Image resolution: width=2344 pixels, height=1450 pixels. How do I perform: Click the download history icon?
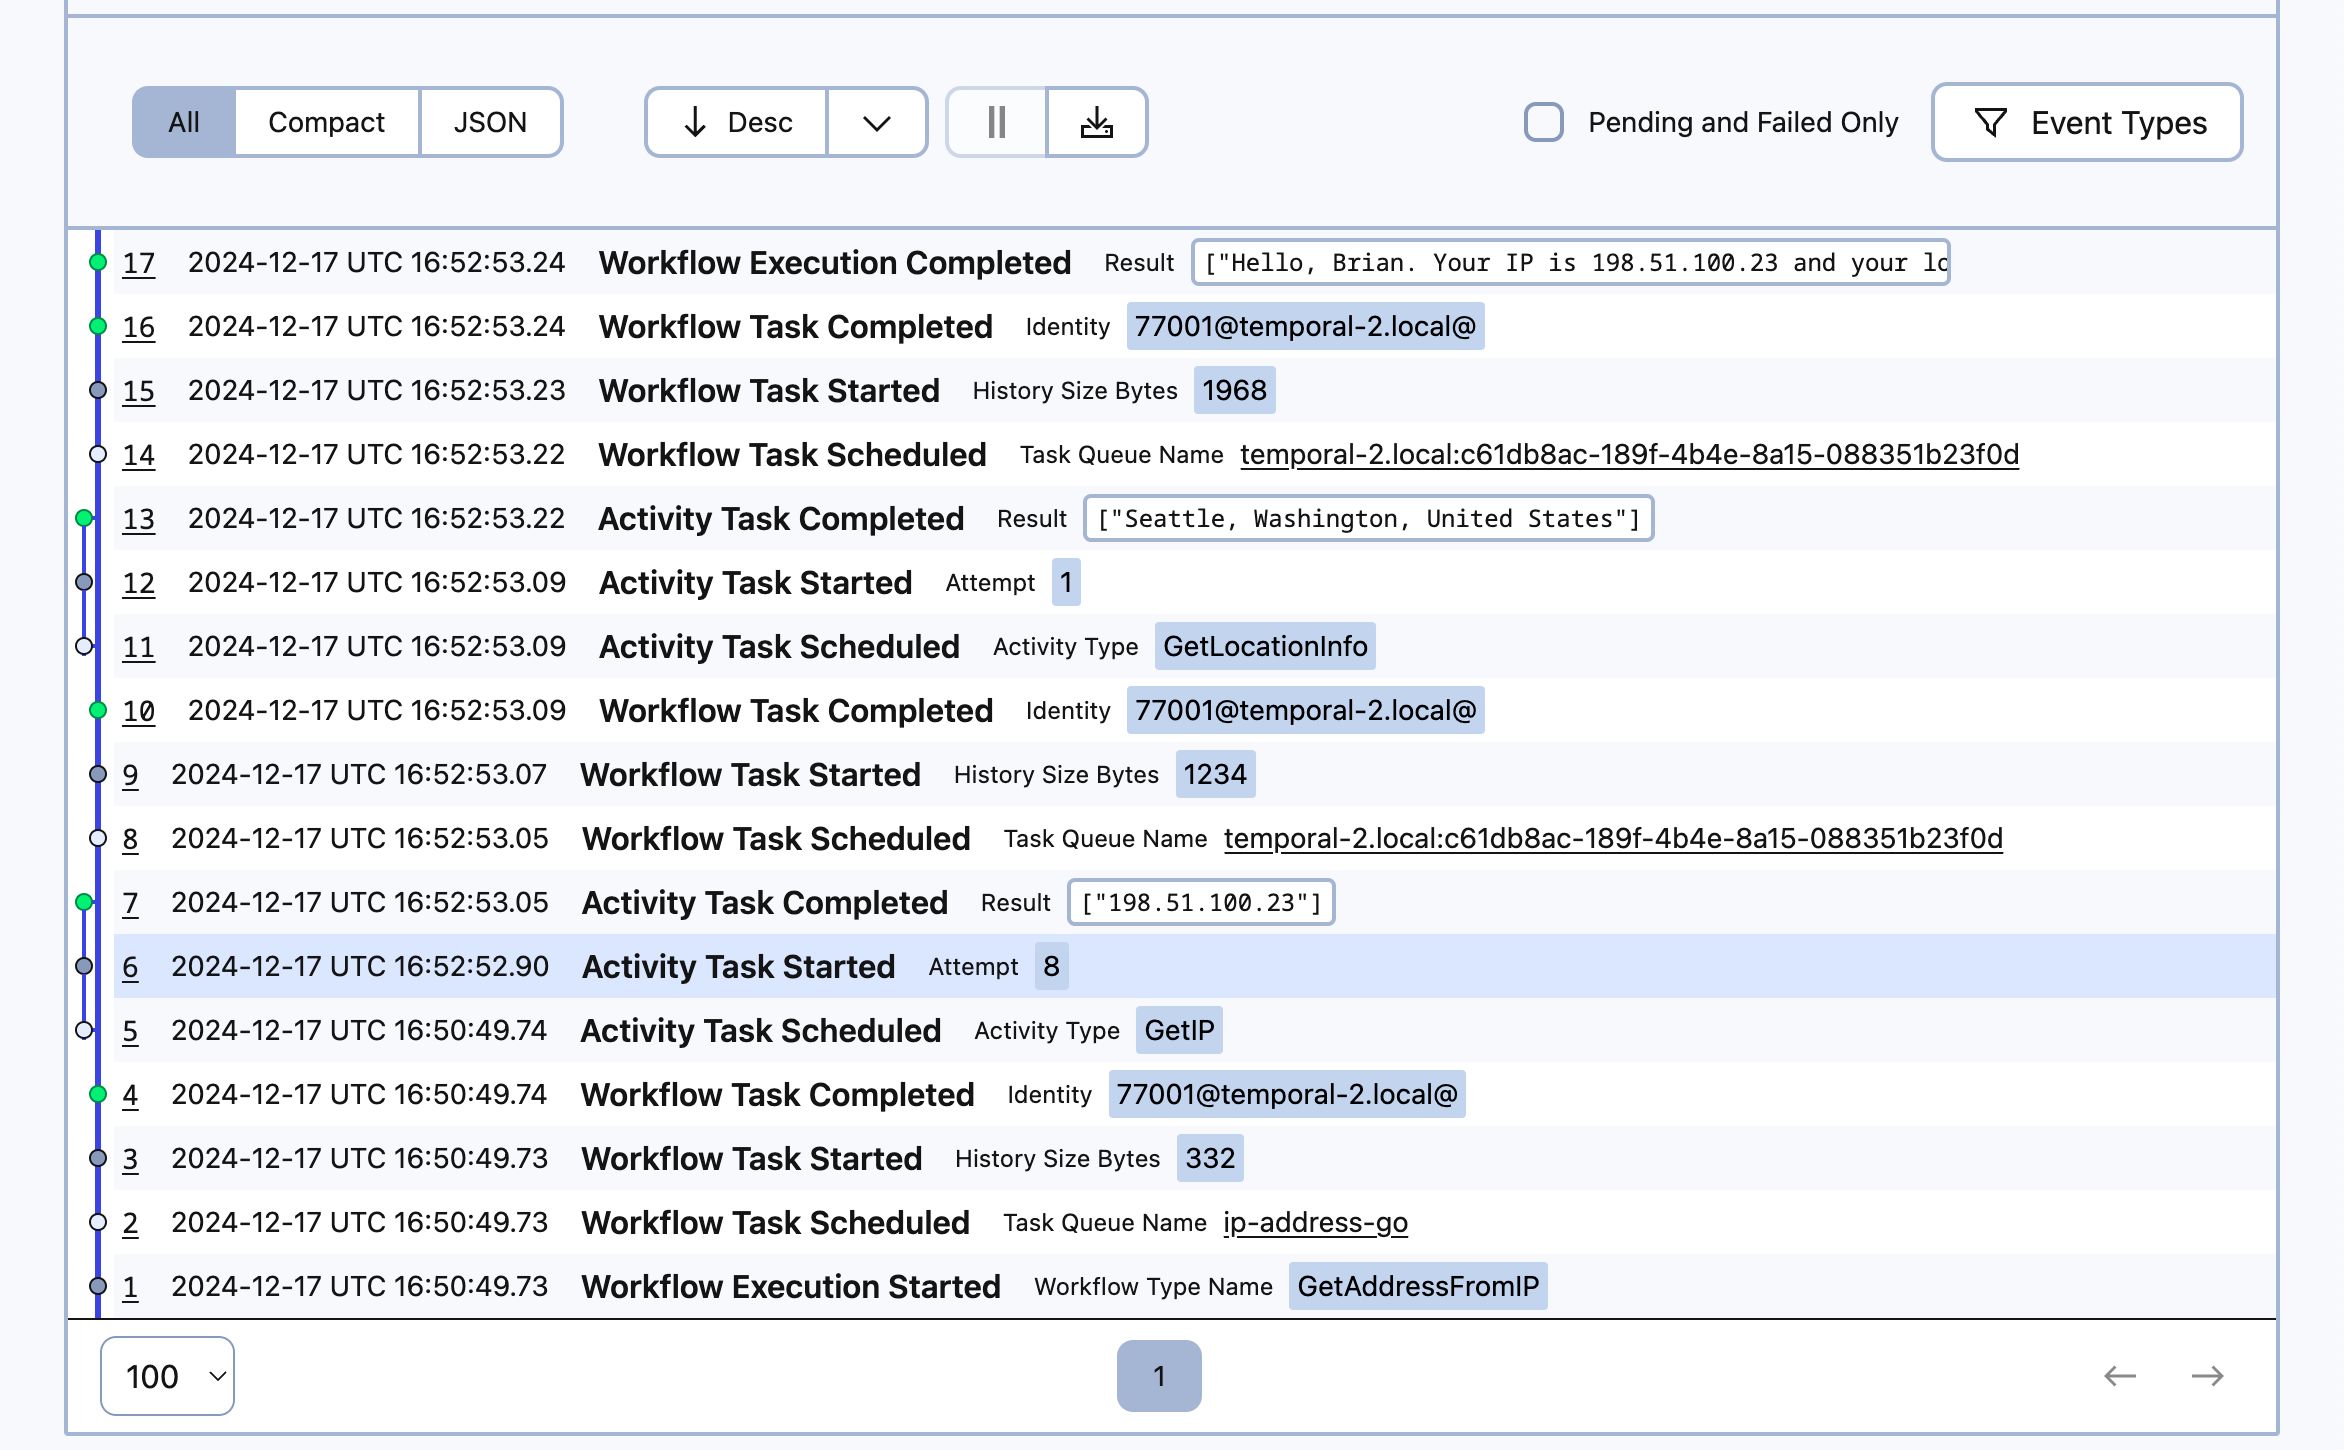pyautogui.click(x=1097, y=122)
